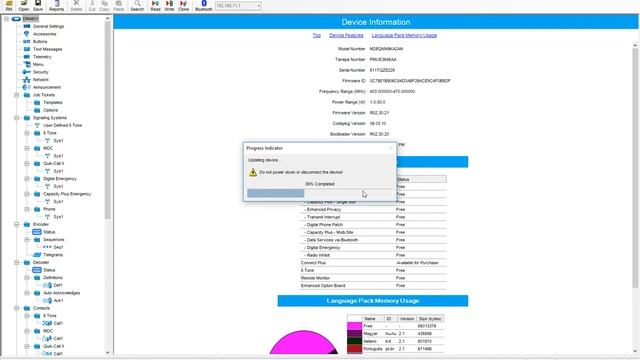Screen dimensions: 640x360
Task: Click the Delete toolbar icon
Action: pos(76,5)
